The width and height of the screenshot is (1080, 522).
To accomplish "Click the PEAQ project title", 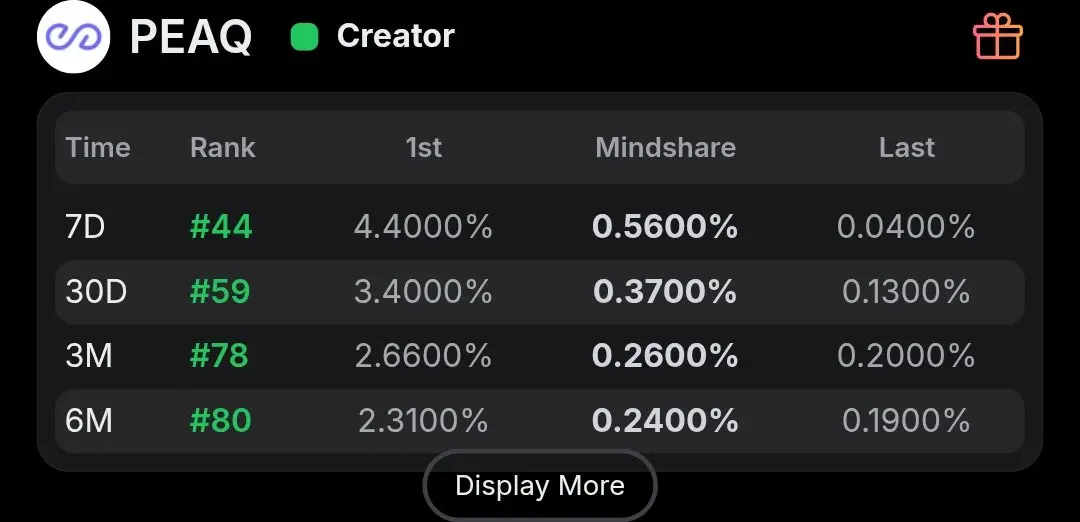I will [191, 37].
